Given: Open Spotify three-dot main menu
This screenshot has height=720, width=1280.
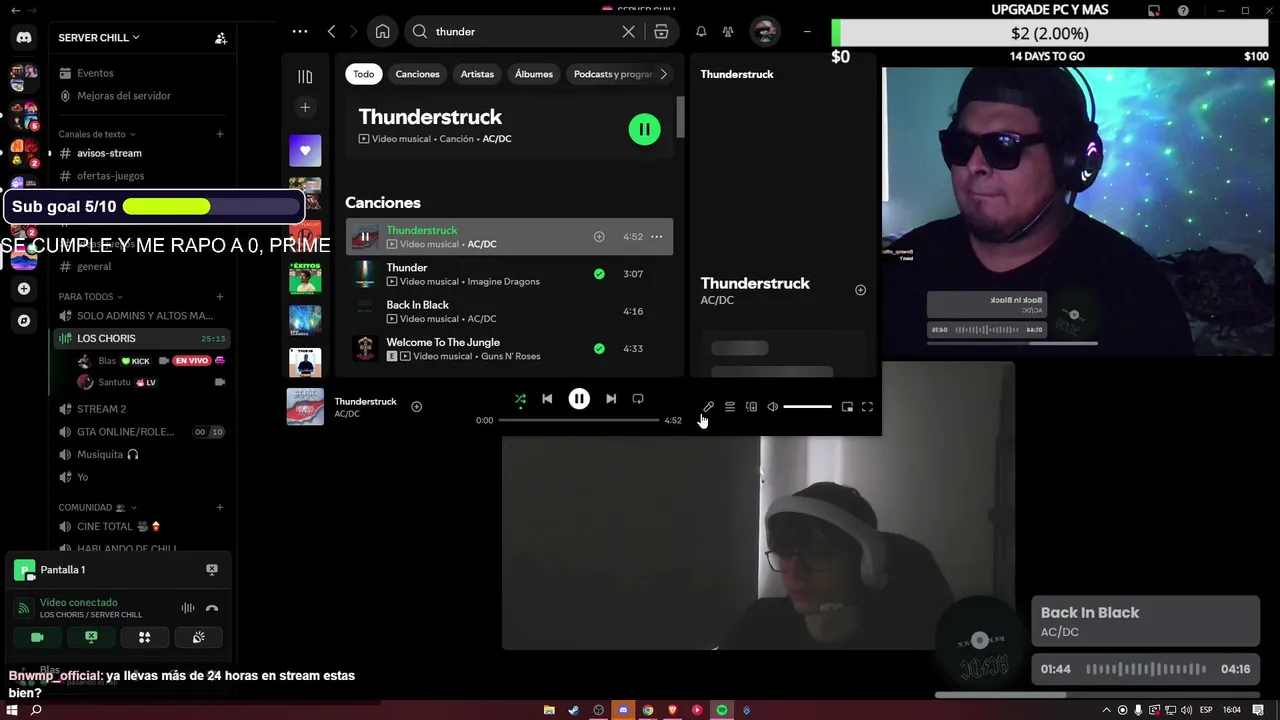Looking at the screenshot, I should click(x=300, y=32).
